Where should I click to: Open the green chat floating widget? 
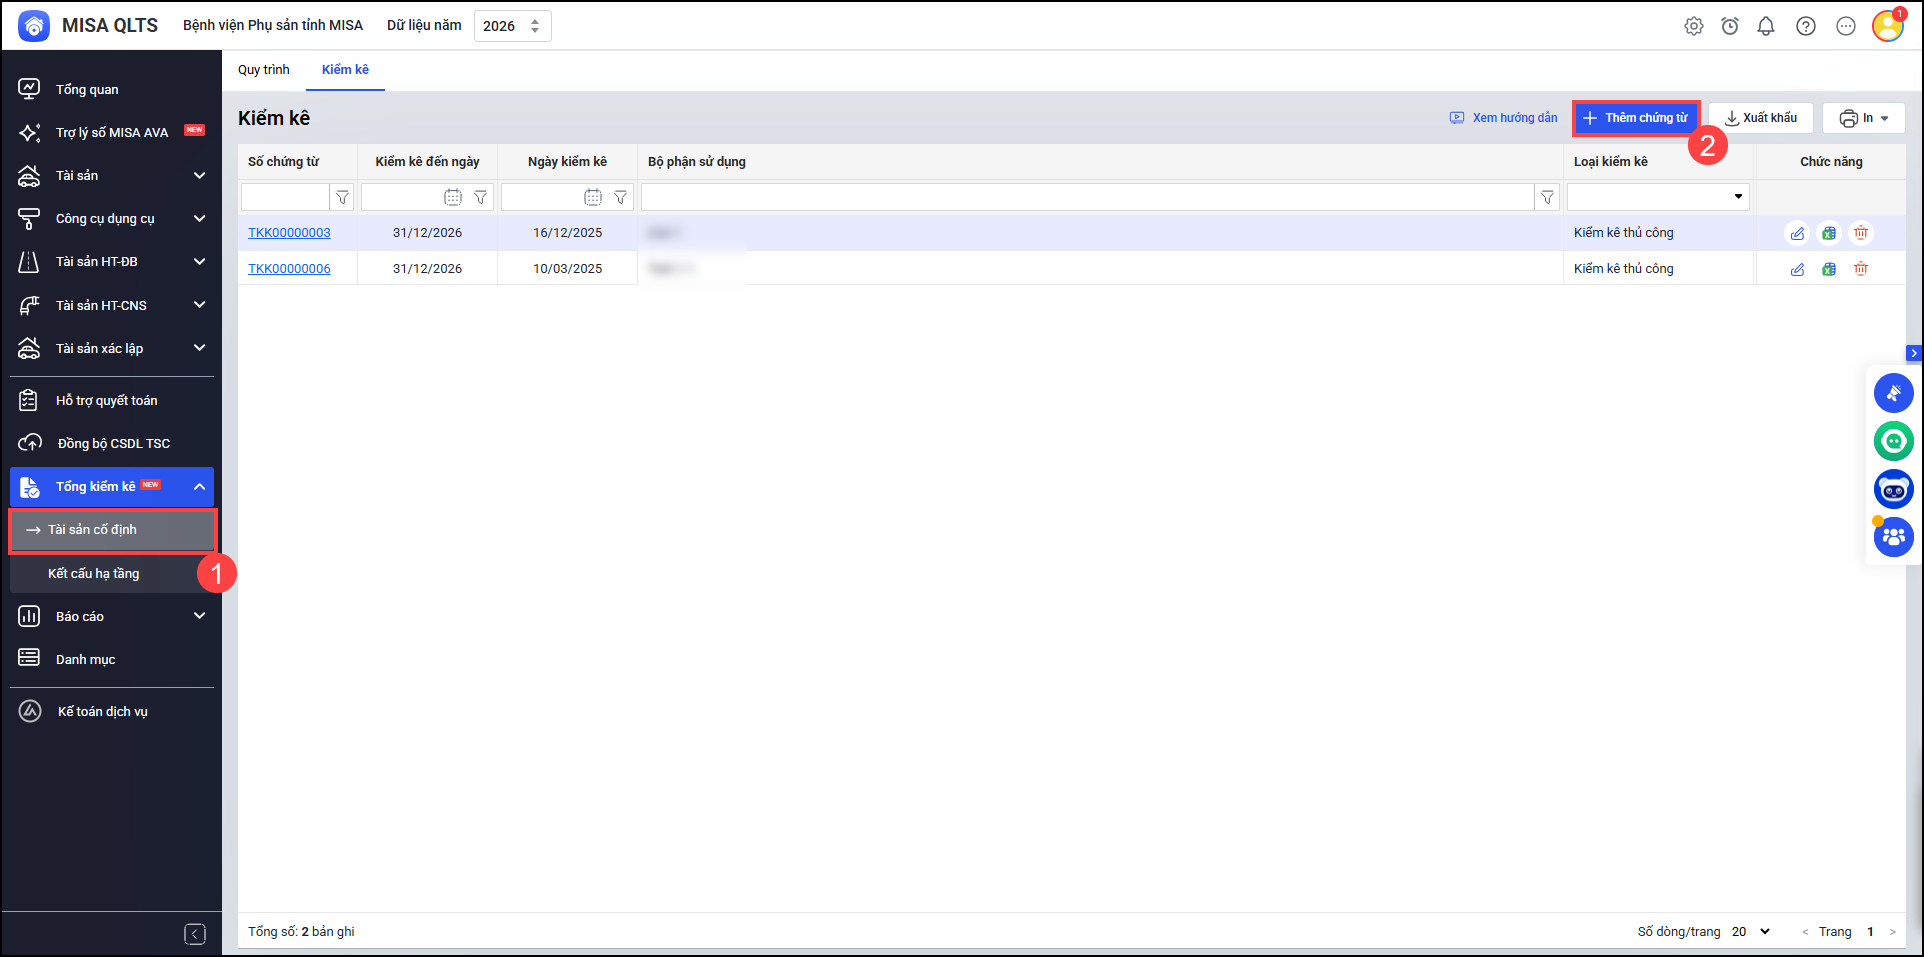point(1894,441)
